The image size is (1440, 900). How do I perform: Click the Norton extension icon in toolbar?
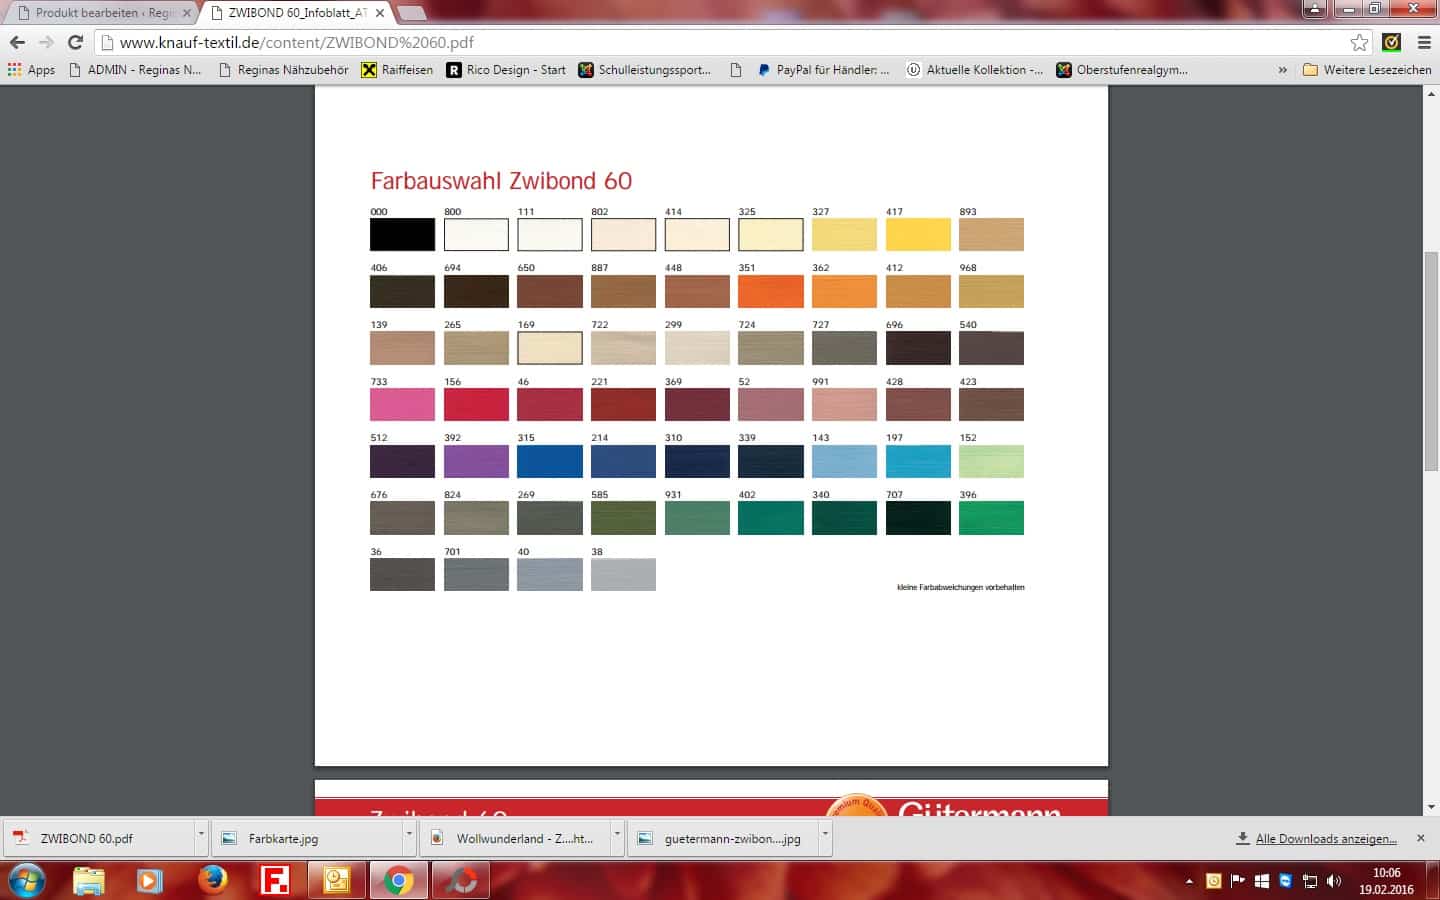tap(1391, 42)
